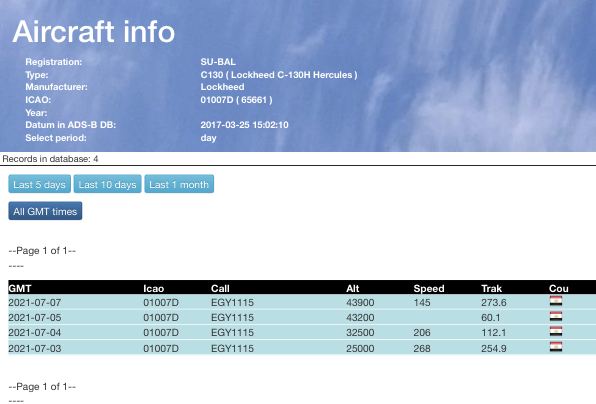The width and height of the screenshot is (596, 404).
Task: Click EGY1115 callsign in the 2021-07-07 row
Action: (x=232, y=303)
